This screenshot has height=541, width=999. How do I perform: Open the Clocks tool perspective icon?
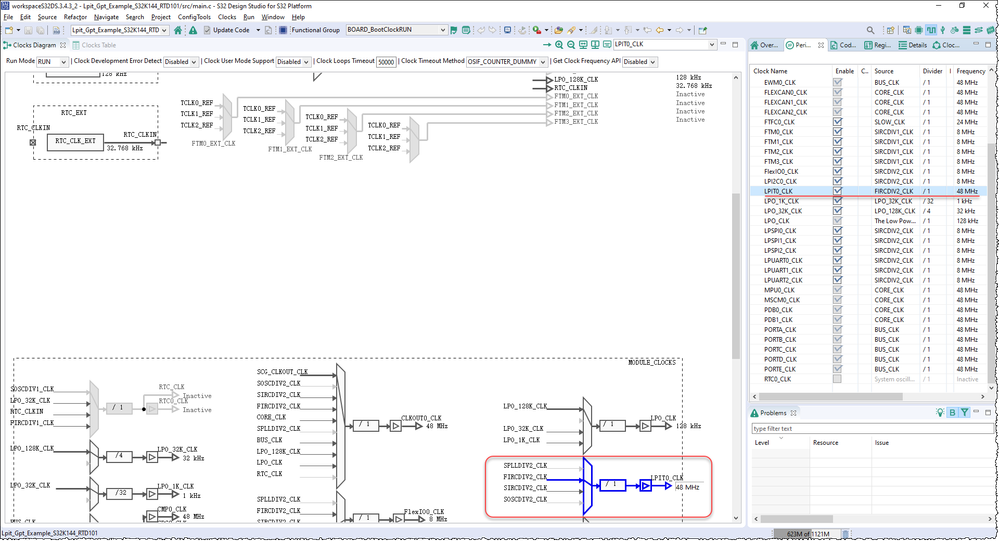coord(932,30)
